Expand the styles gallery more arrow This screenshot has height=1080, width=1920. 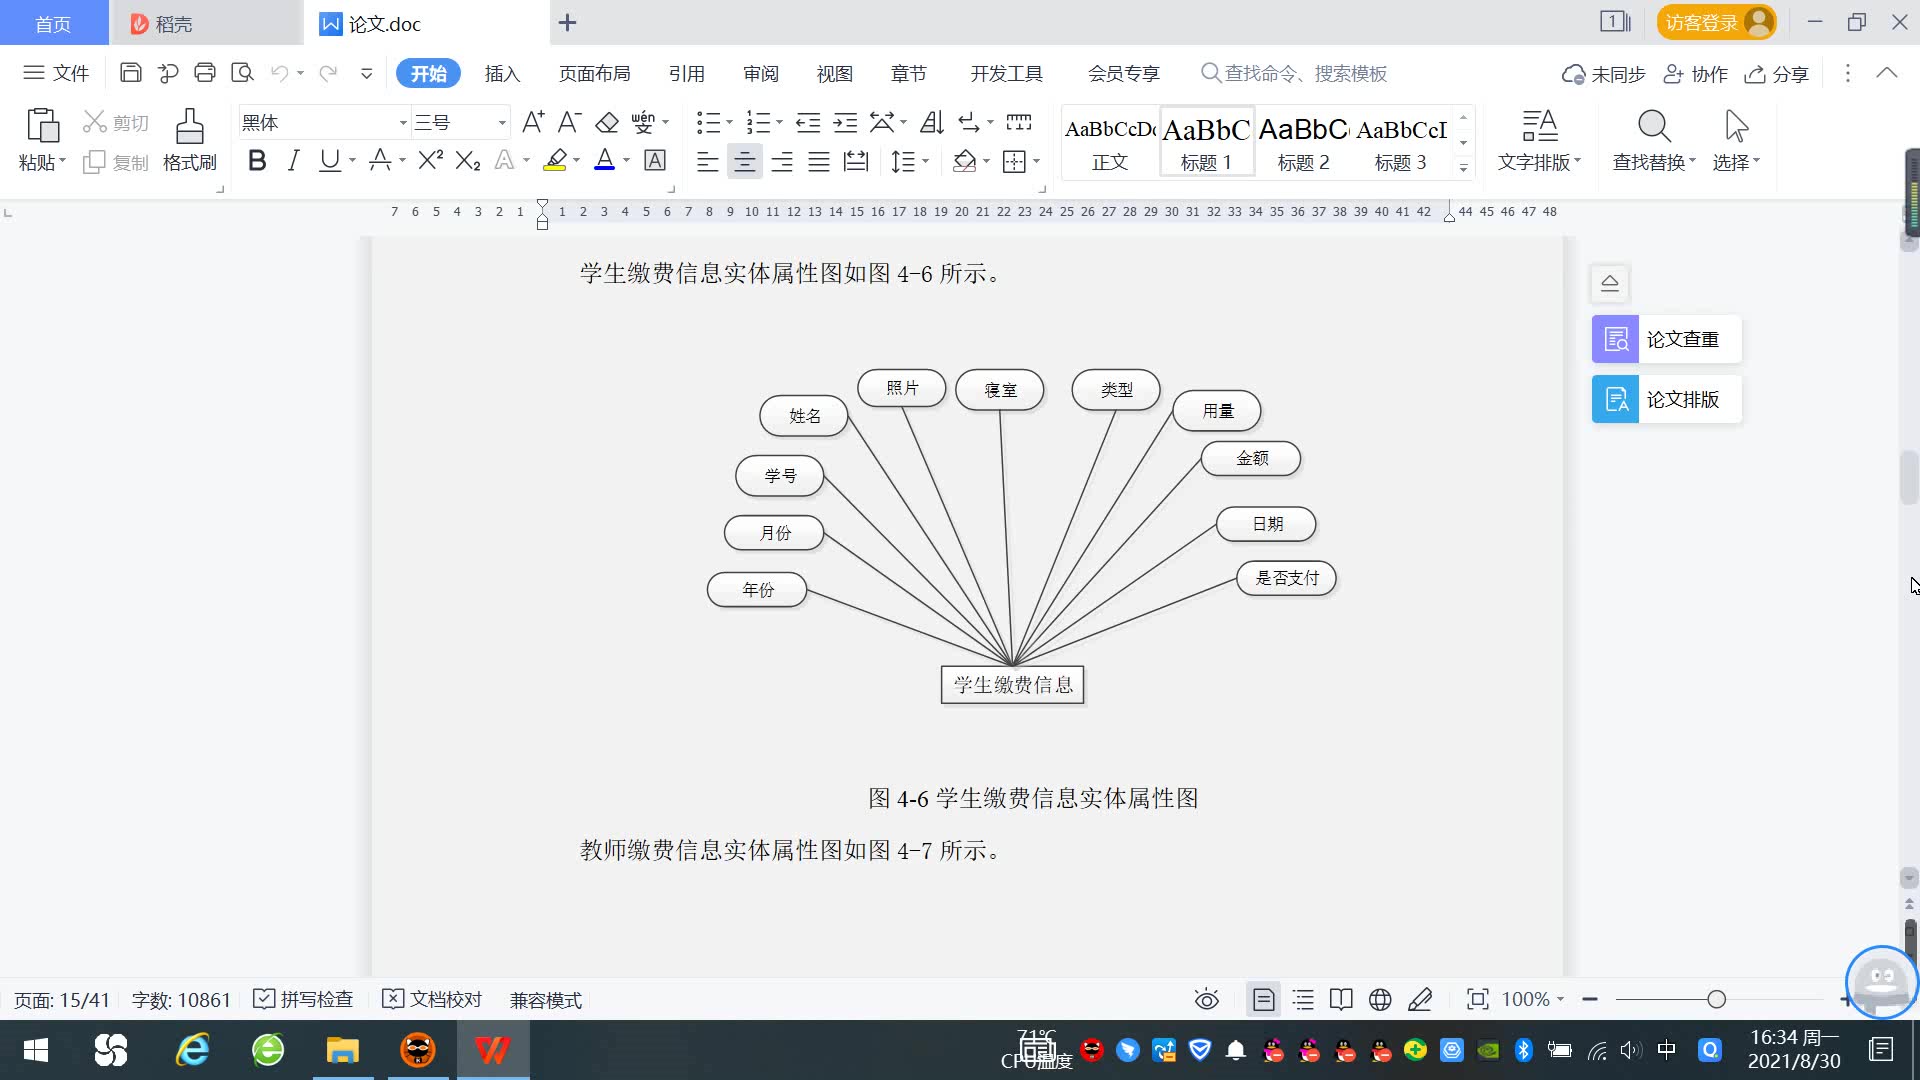1463,168
